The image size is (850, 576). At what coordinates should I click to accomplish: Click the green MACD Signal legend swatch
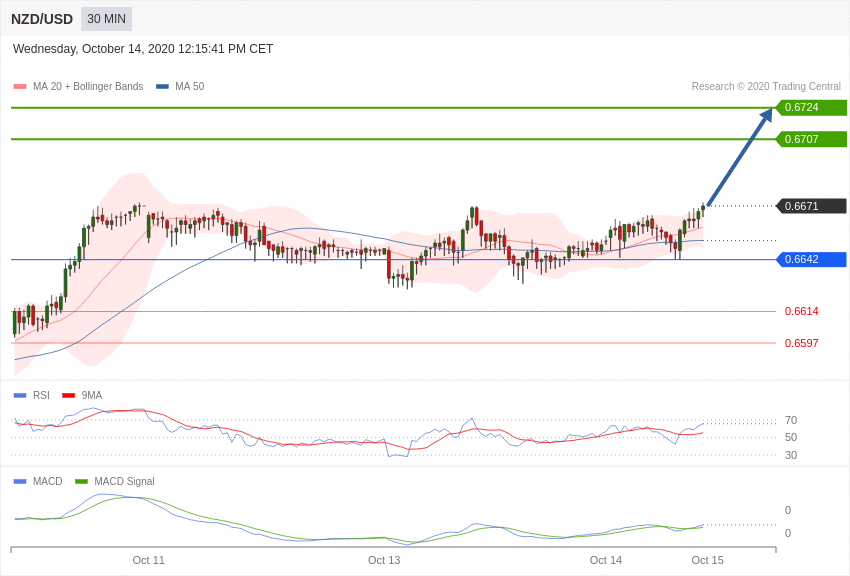point(81,481)
